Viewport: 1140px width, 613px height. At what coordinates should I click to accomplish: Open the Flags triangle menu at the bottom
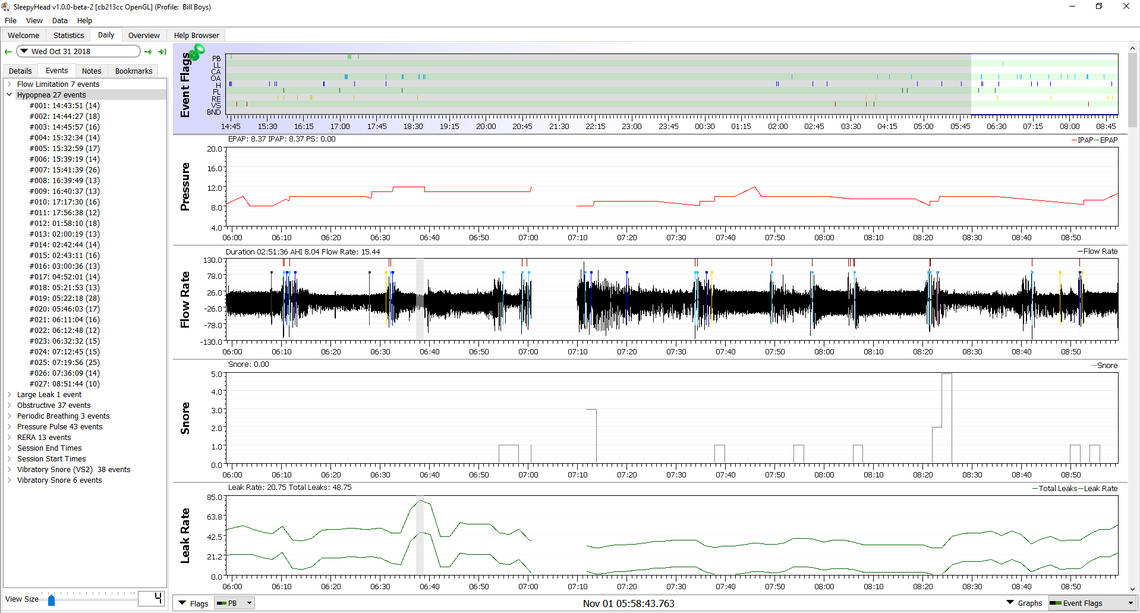182,603
